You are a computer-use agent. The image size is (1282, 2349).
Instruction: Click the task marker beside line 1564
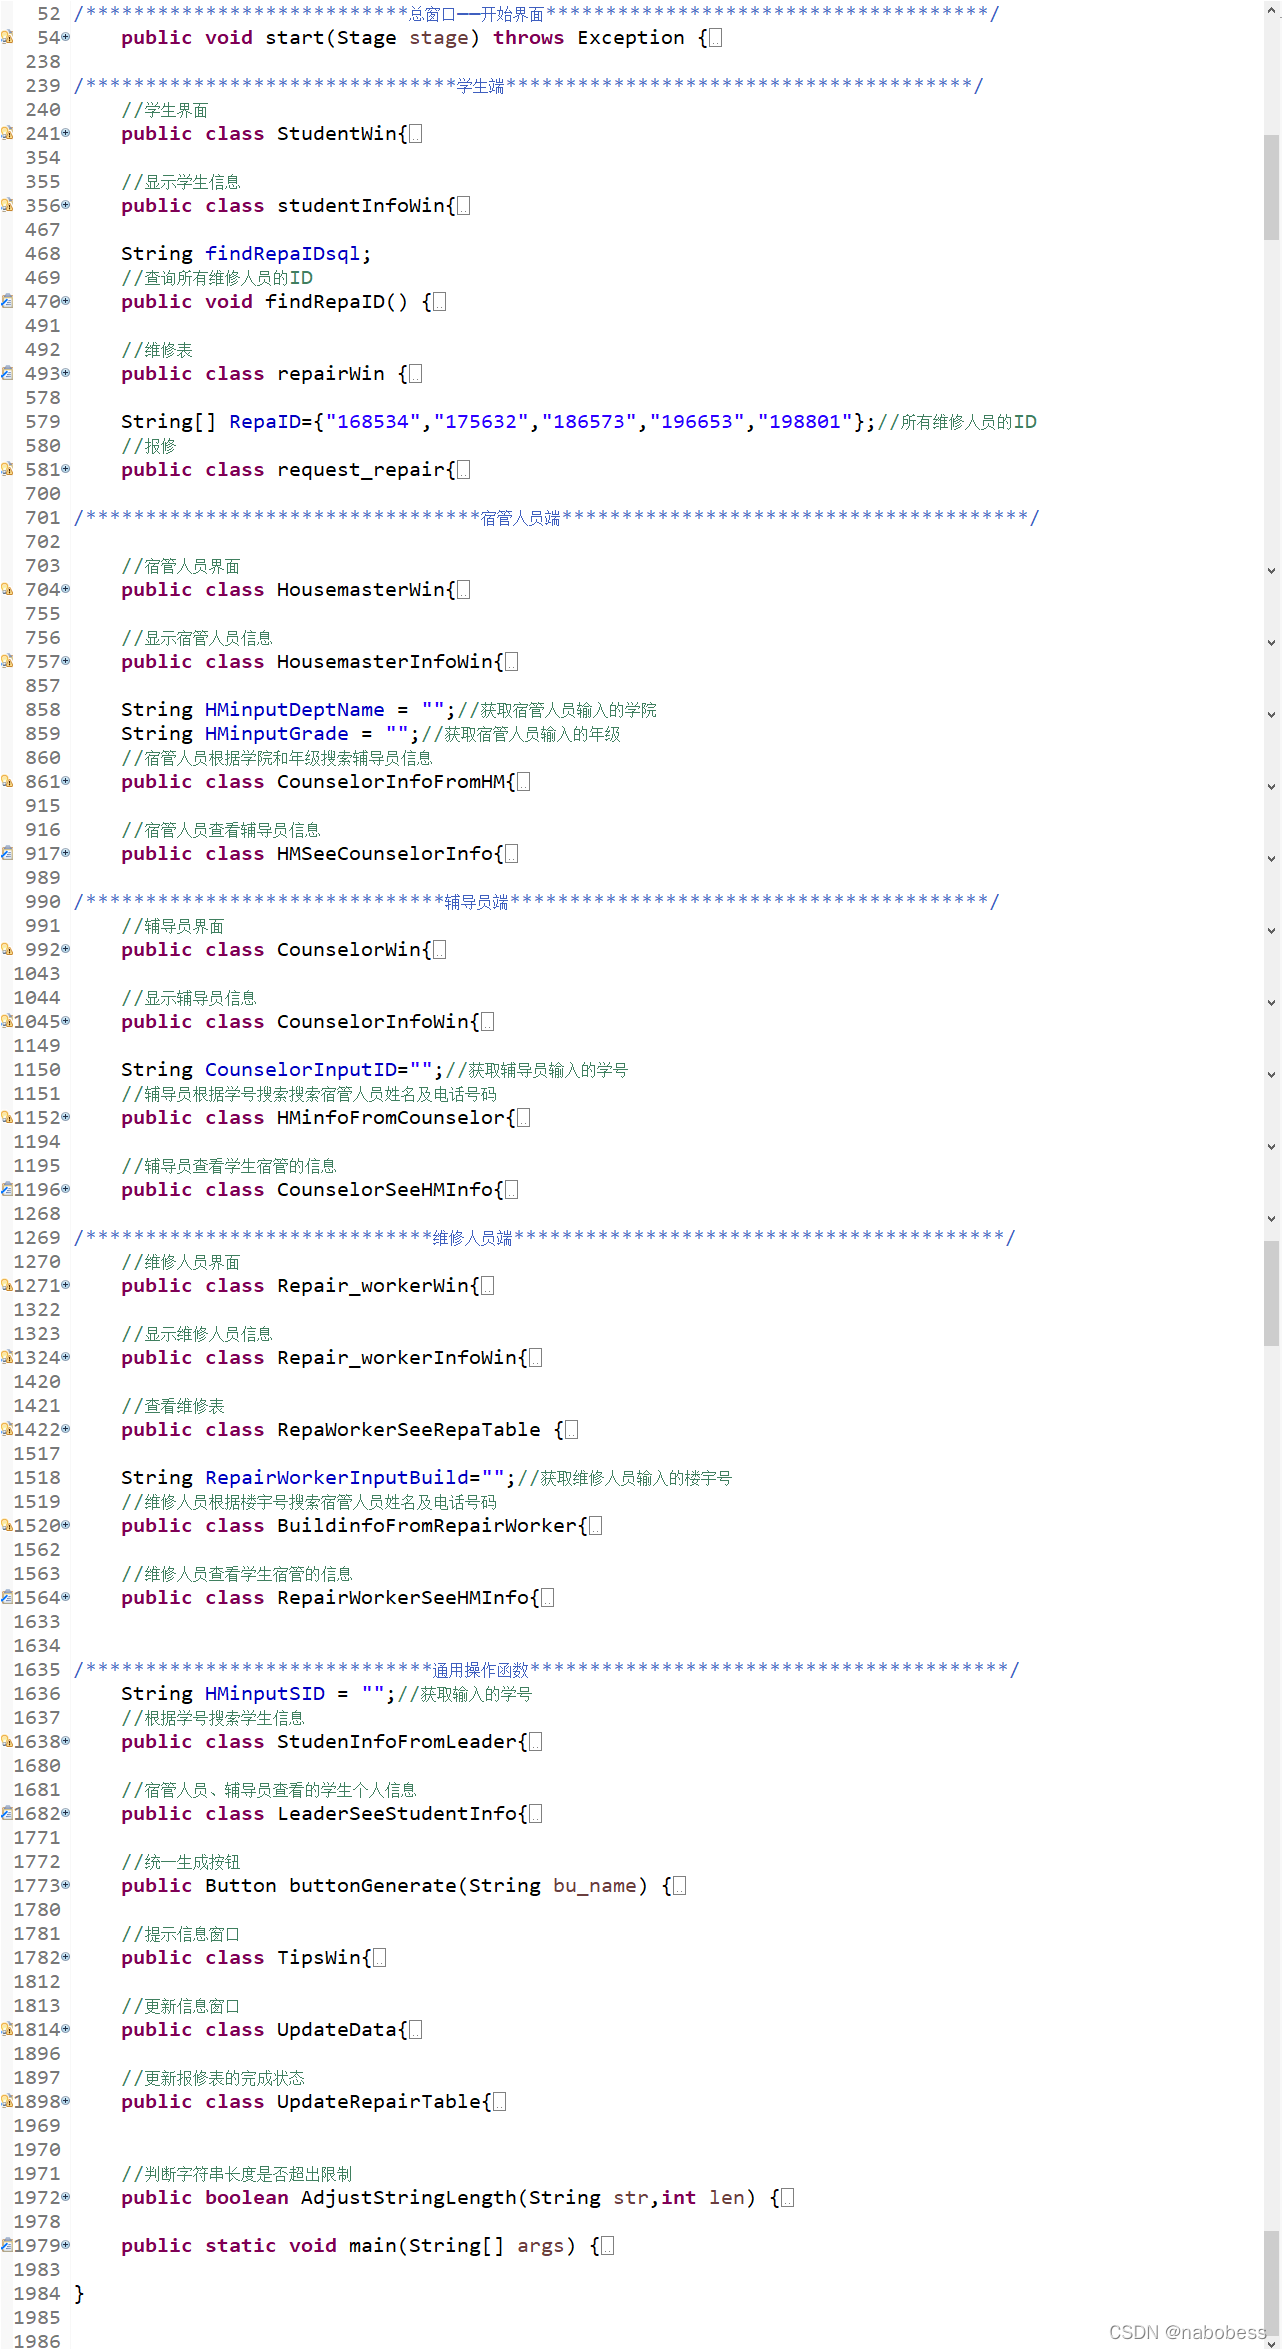[x=6, y=1598]
